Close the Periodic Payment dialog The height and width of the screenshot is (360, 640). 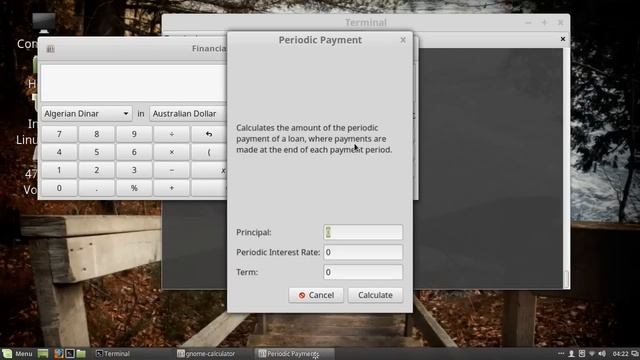[x=403, y=40]
